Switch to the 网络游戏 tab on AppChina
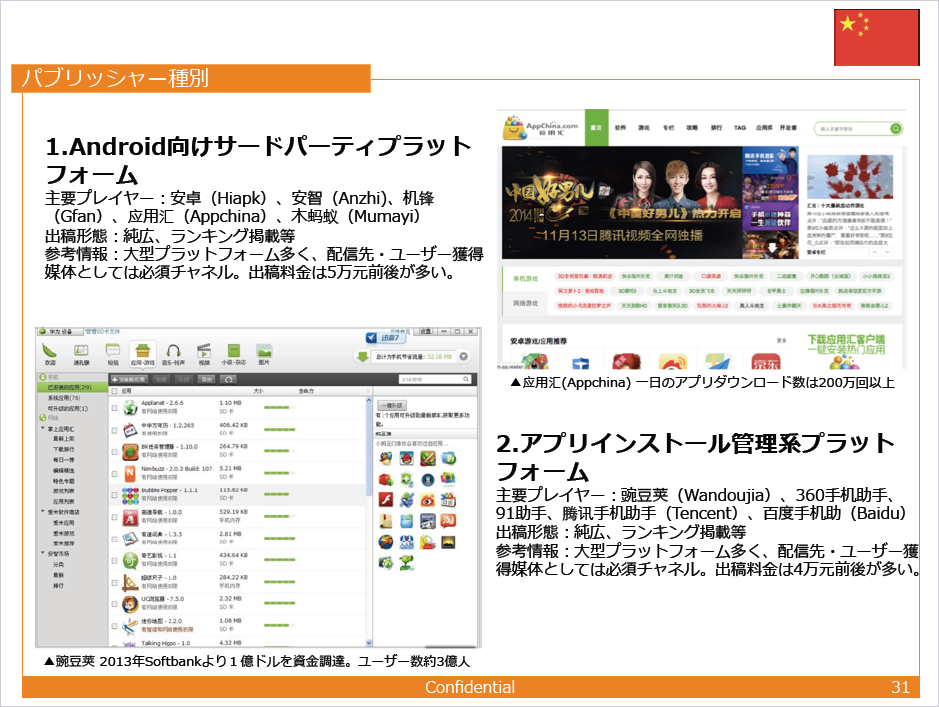 pos(525,303)
